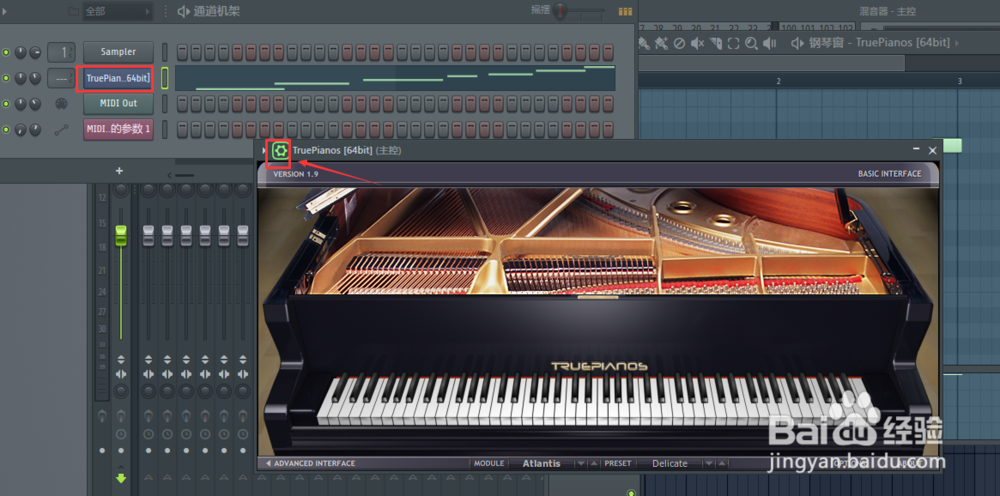Viewport: 1000px width, 496px height.
Task: Toggle the TruePianos channel mute LED
Action: [6, 78]
